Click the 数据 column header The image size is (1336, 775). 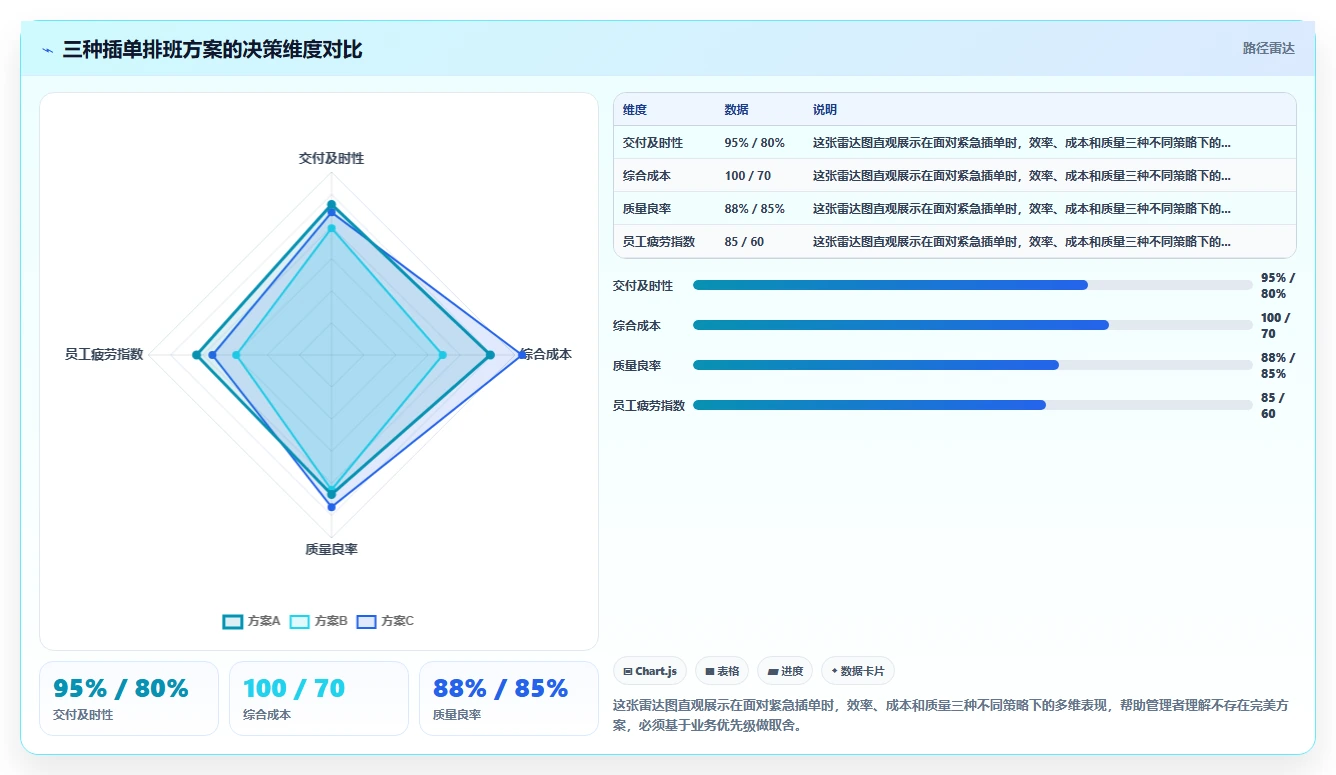pyautogui.click(x=737, y=110)
